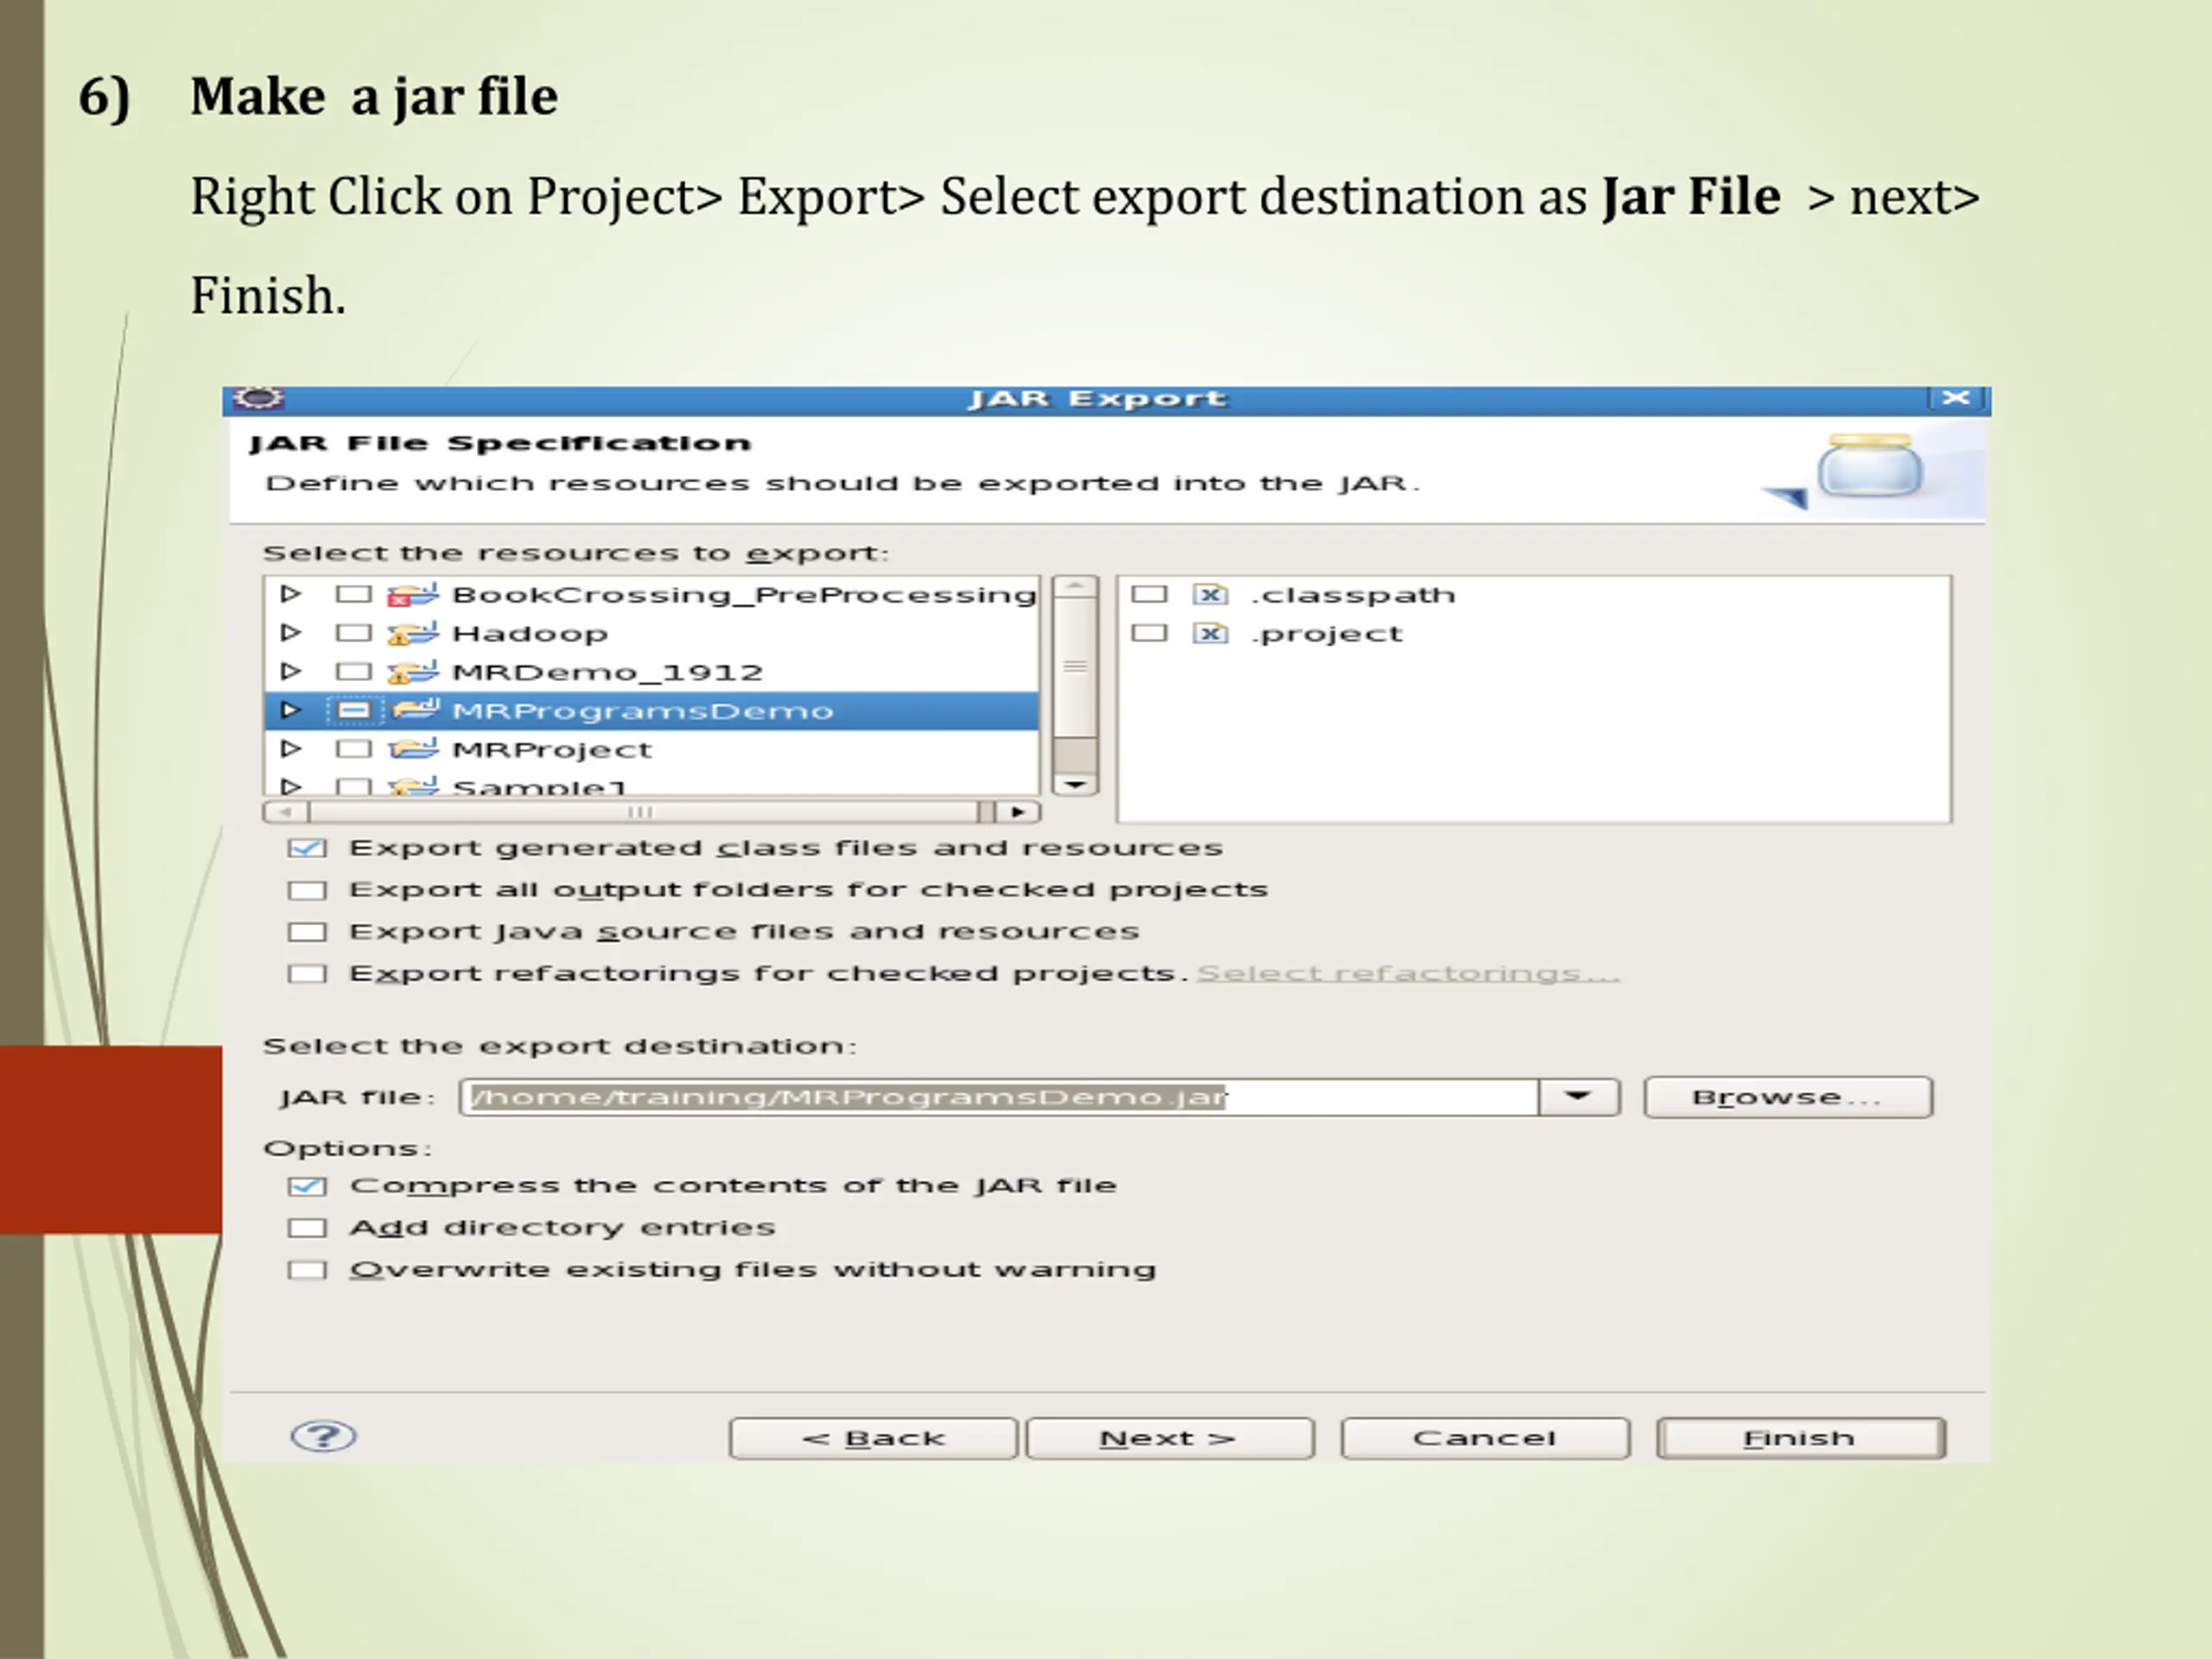Image resolution: width=2212 pixels, height=1659 pixels.
Task: Expand the BookCrossing_PreProcessing tree node
Action: [290, 594]
